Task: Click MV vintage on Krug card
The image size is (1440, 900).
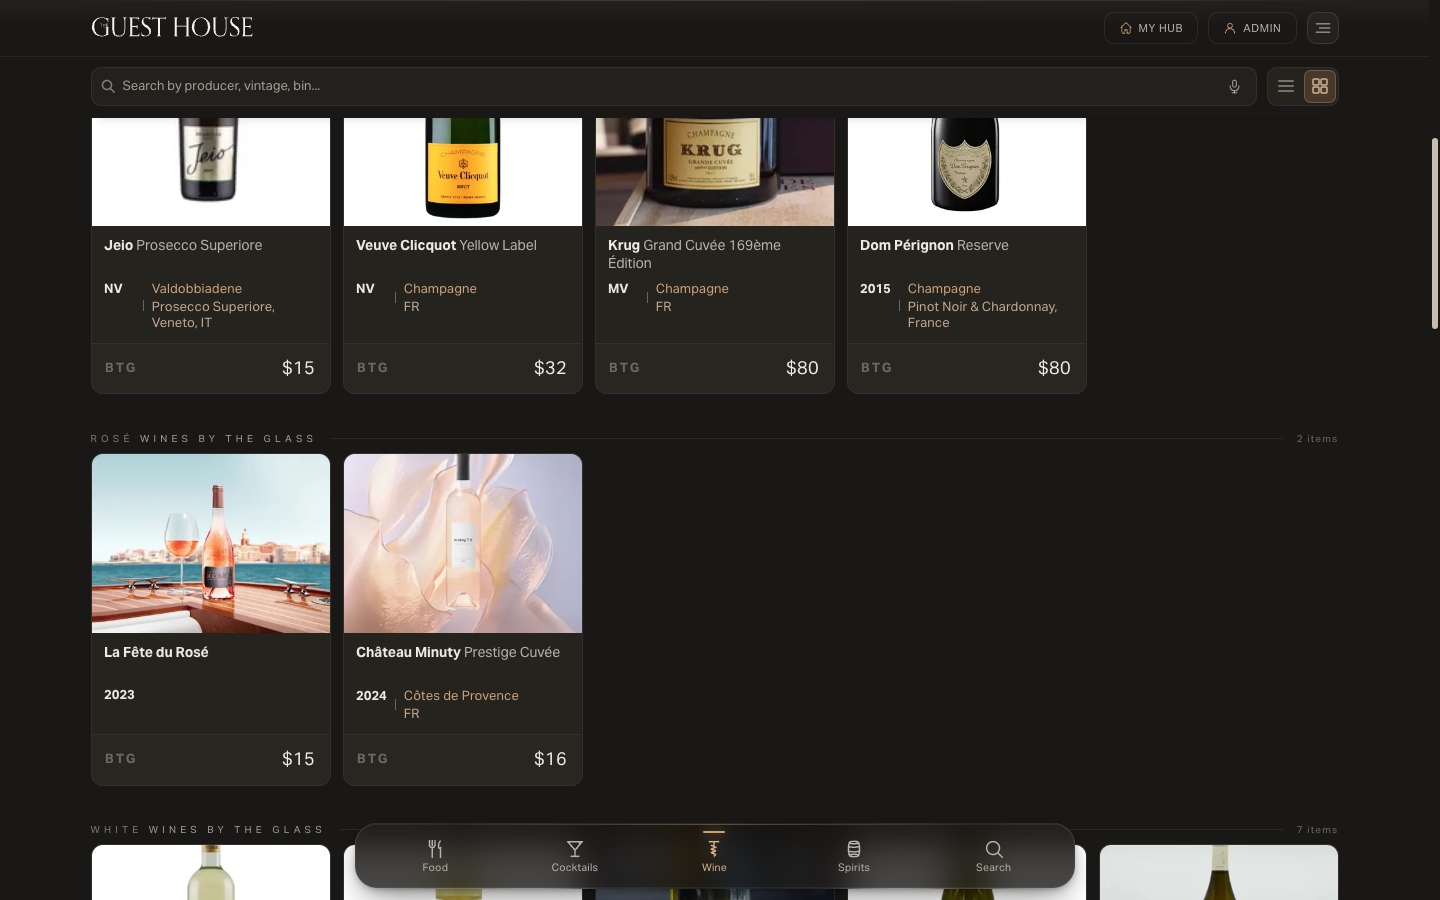Action: [618, 289]
